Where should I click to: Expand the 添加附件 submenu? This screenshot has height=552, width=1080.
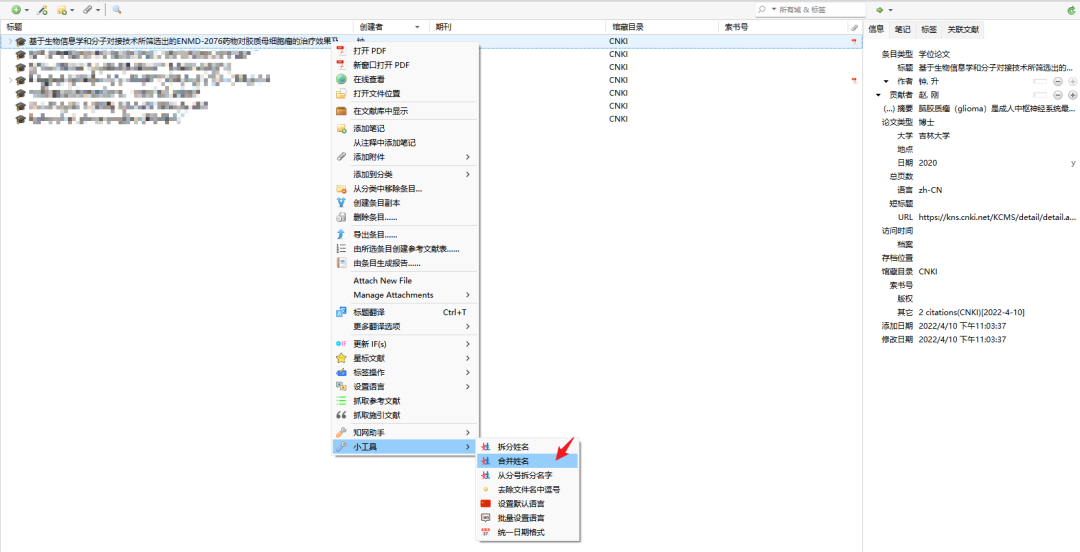(406, 157)
